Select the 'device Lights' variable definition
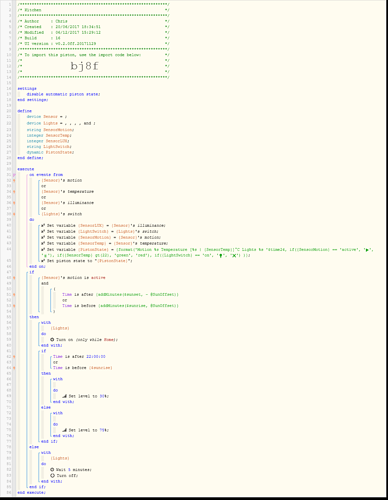The height and width of the screenshot is (500, 388). click(61, 123)
